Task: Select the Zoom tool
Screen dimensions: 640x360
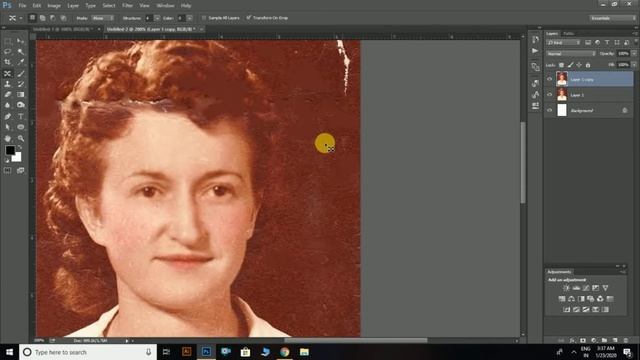Action: (20, 138)
